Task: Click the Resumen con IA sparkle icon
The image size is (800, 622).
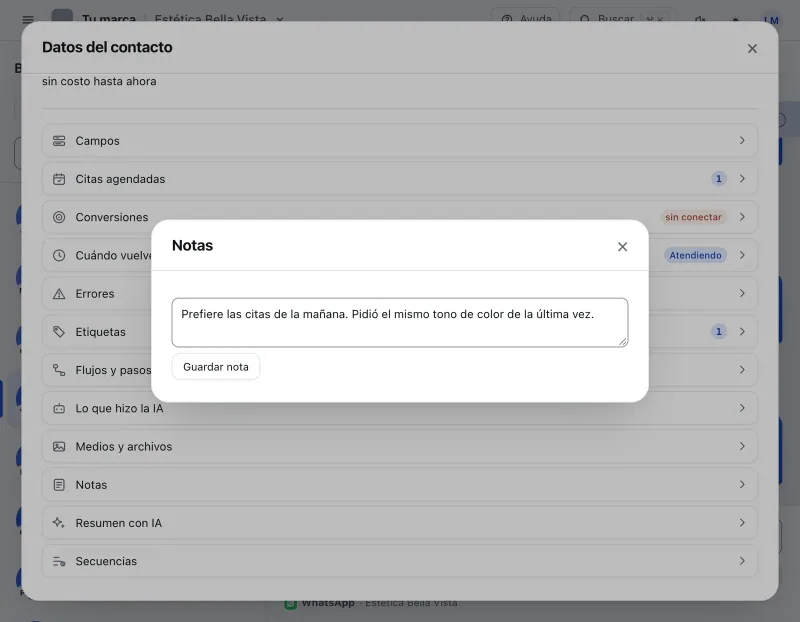Action: coord(59,523)
